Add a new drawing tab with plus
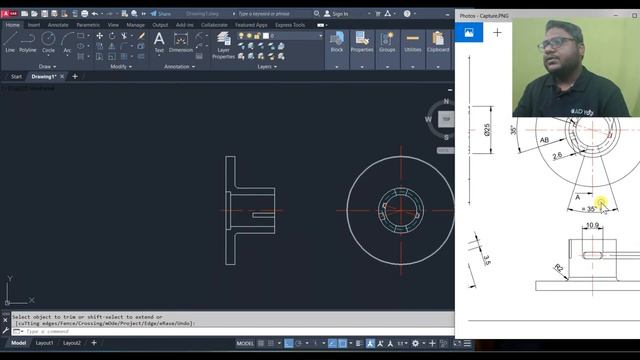640x360 pixels. pyautogui.click(x=75, y=76)
